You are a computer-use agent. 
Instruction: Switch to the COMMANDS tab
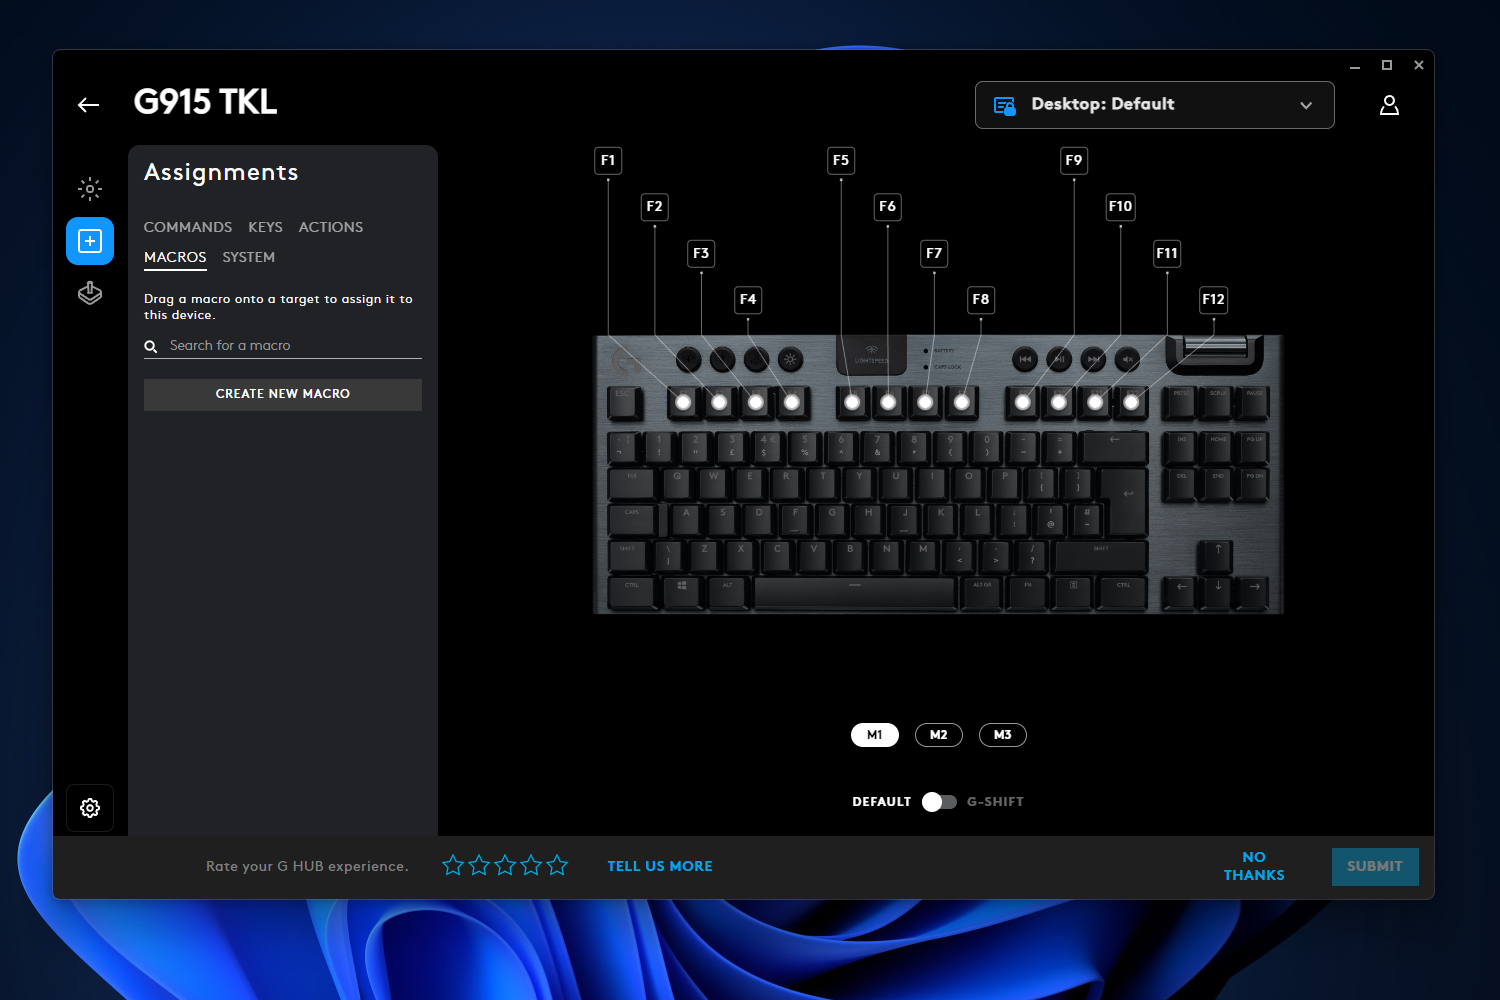(x=188, y=227)
